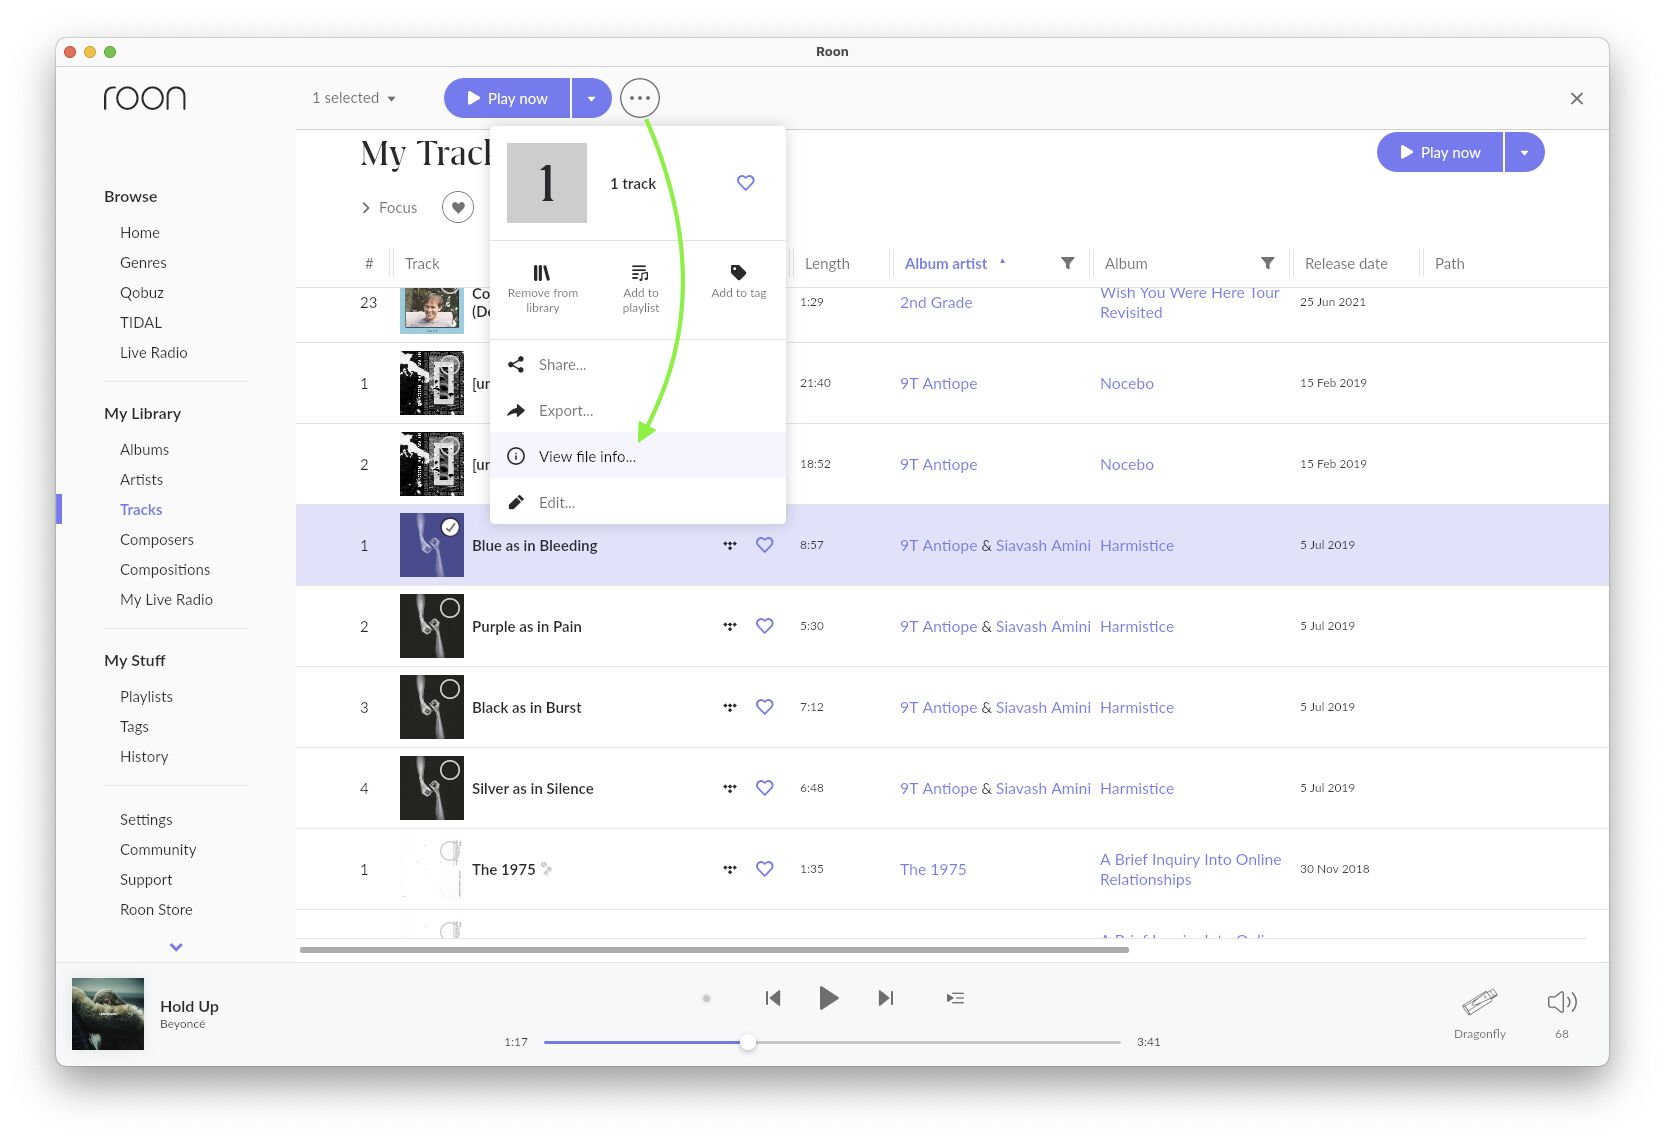This screenshot has height=1140, width=1665.
Task: Choose View file info... from menu
Action: point(638,456)
